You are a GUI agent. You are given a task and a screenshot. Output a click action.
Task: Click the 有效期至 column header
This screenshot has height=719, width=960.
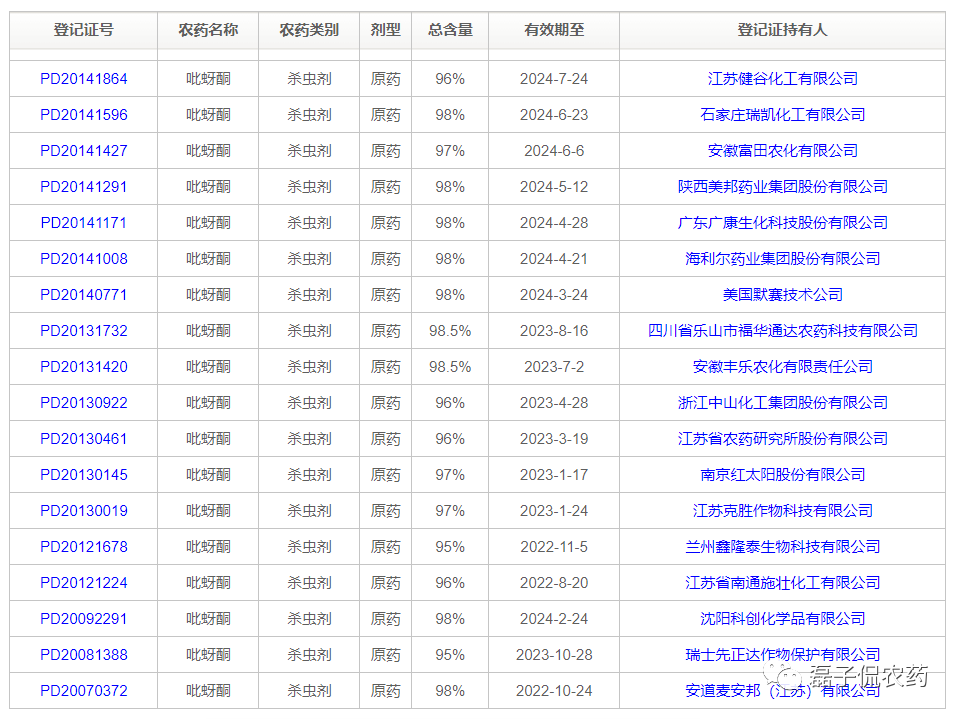click(554, 30)
